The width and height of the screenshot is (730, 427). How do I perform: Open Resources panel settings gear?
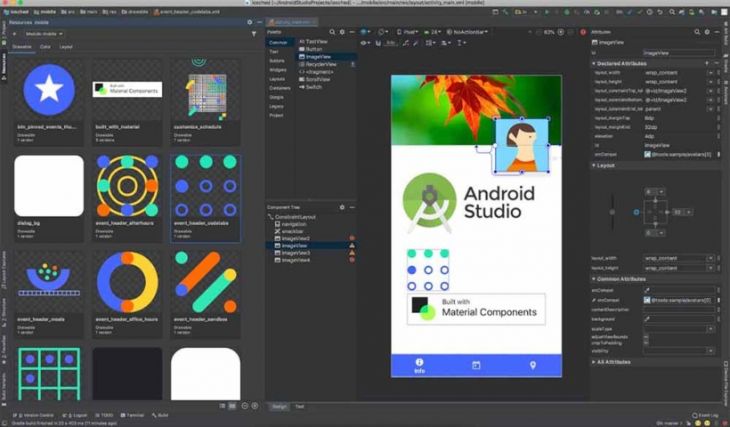point(250,22)
